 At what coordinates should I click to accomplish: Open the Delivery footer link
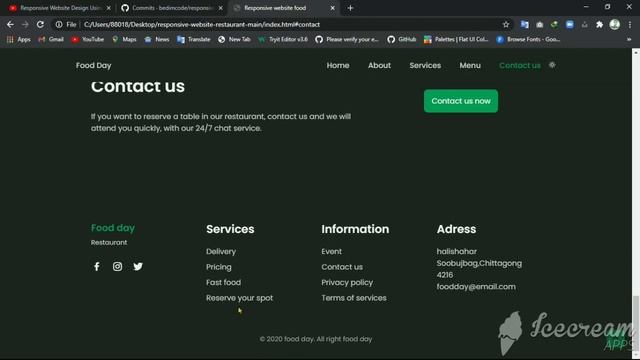coord(221,251)
